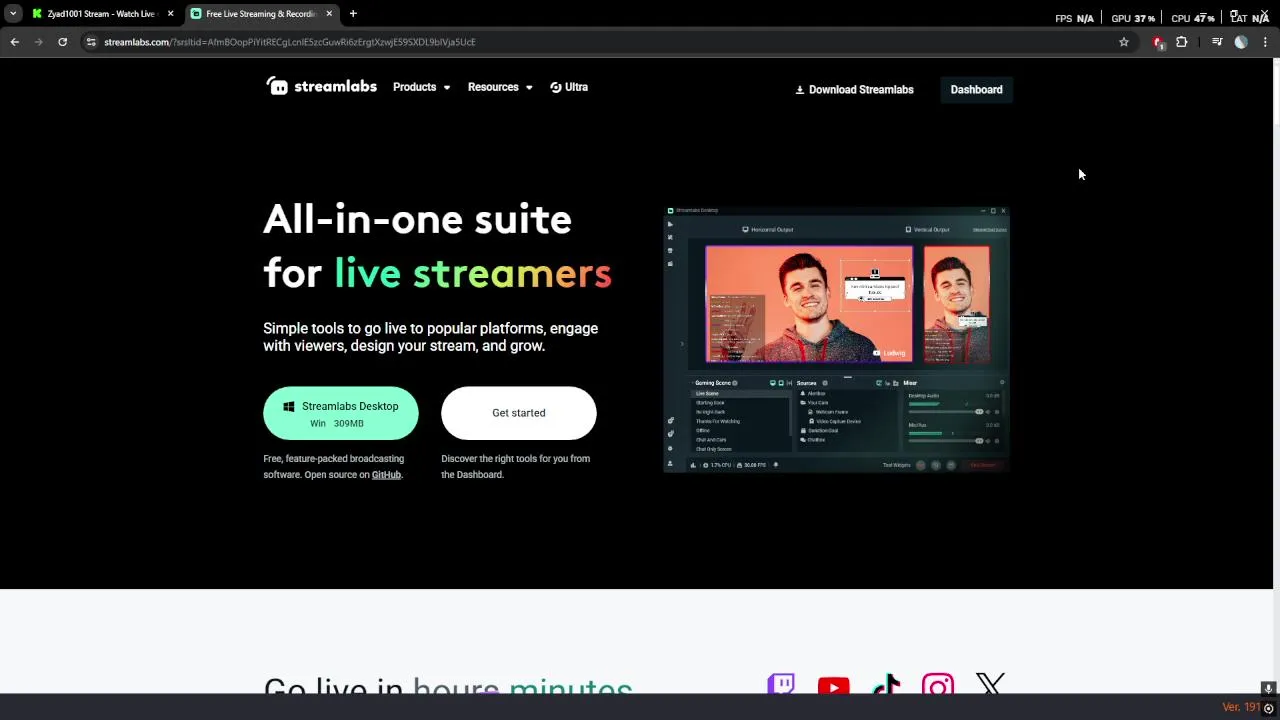The height and width of the screenshot is (720, 1280).
Task: Open a new browser tab
Action: click(353, 14)
